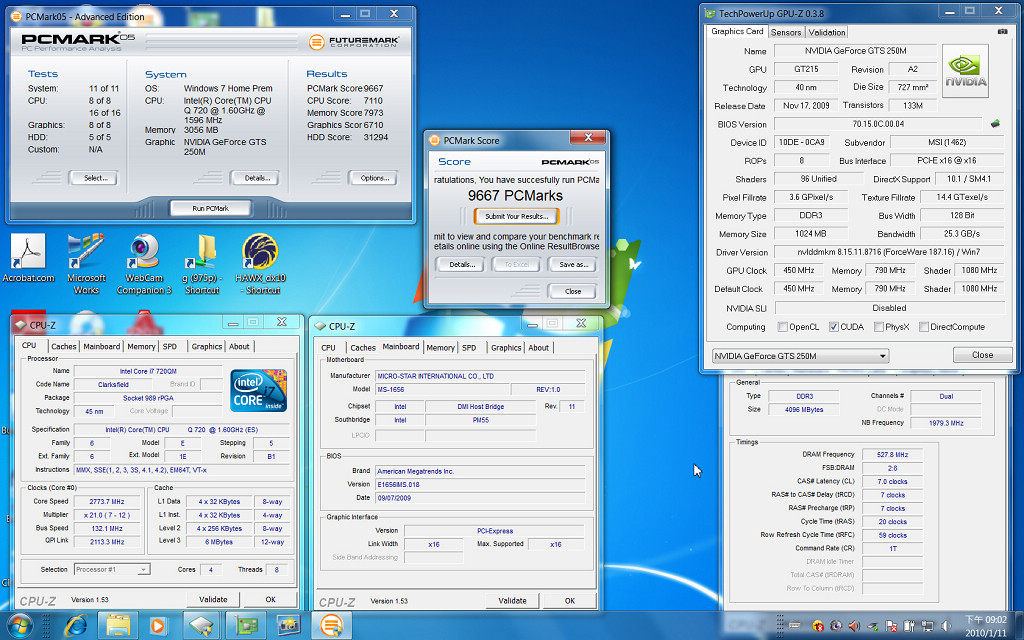Click the Windows Start orb
This screenshot has height=640, width=1024.
point(20,626)
